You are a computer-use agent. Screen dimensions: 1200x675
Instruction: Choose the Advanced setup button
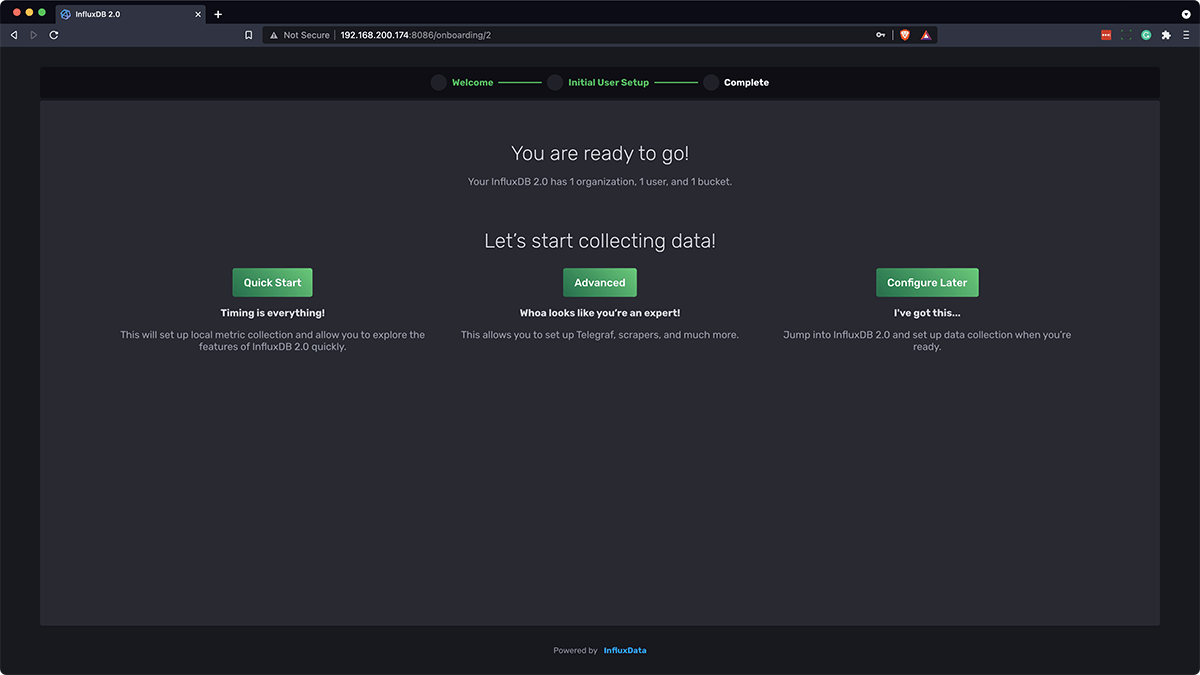click(x=600, y=282)
